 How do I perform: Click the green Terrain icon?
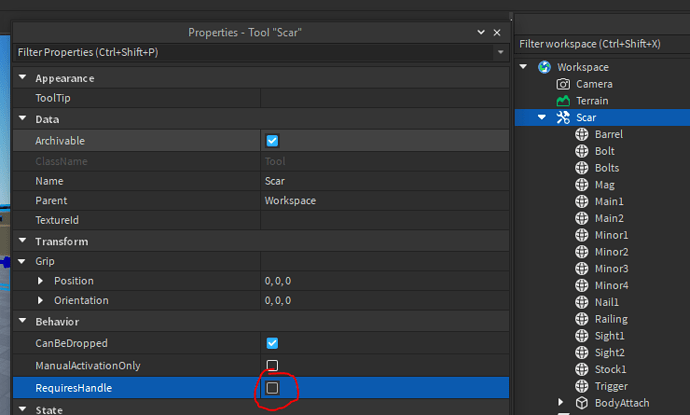point(563,101)
